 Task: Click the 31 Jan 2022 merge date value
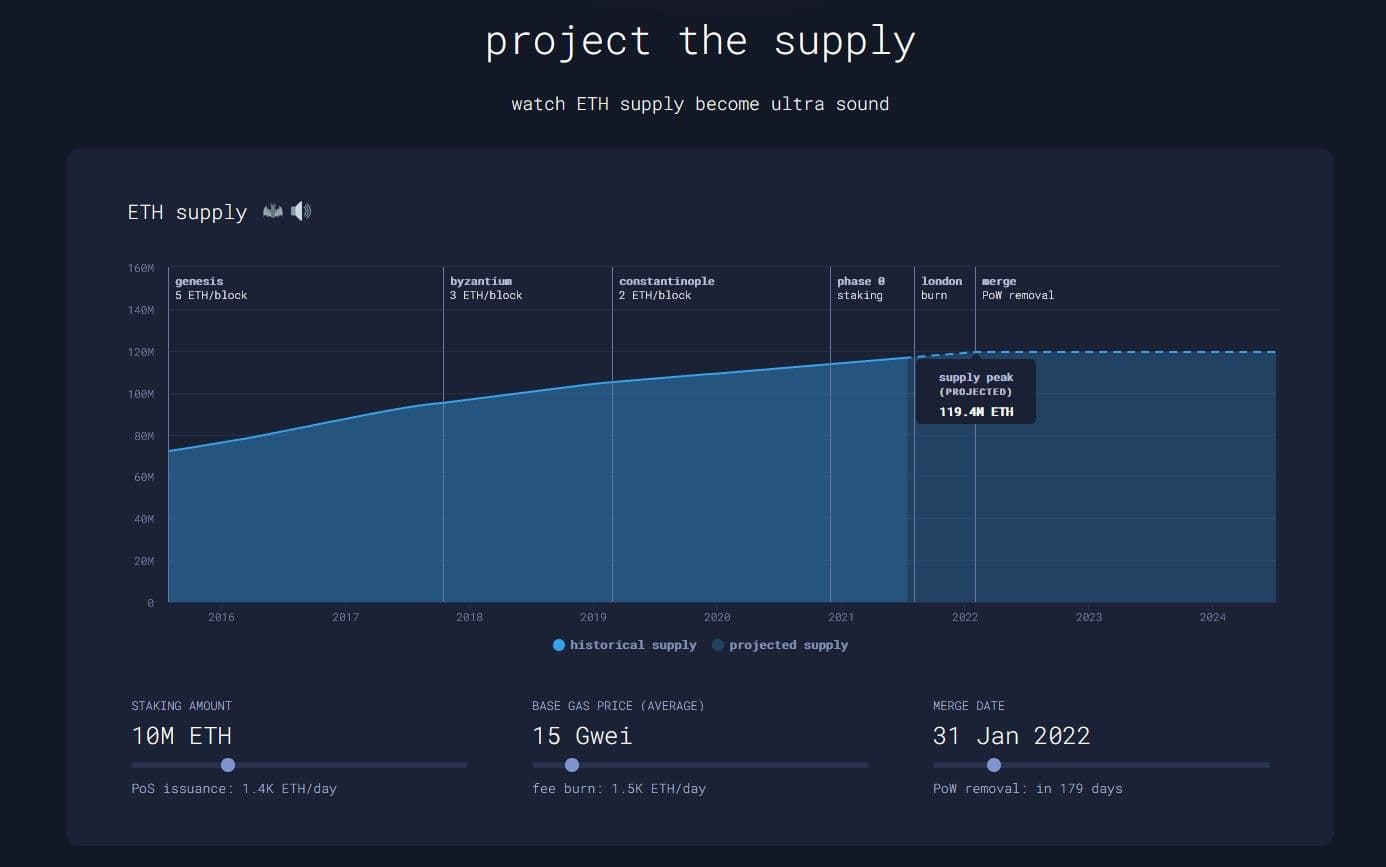click(1011, 736)
